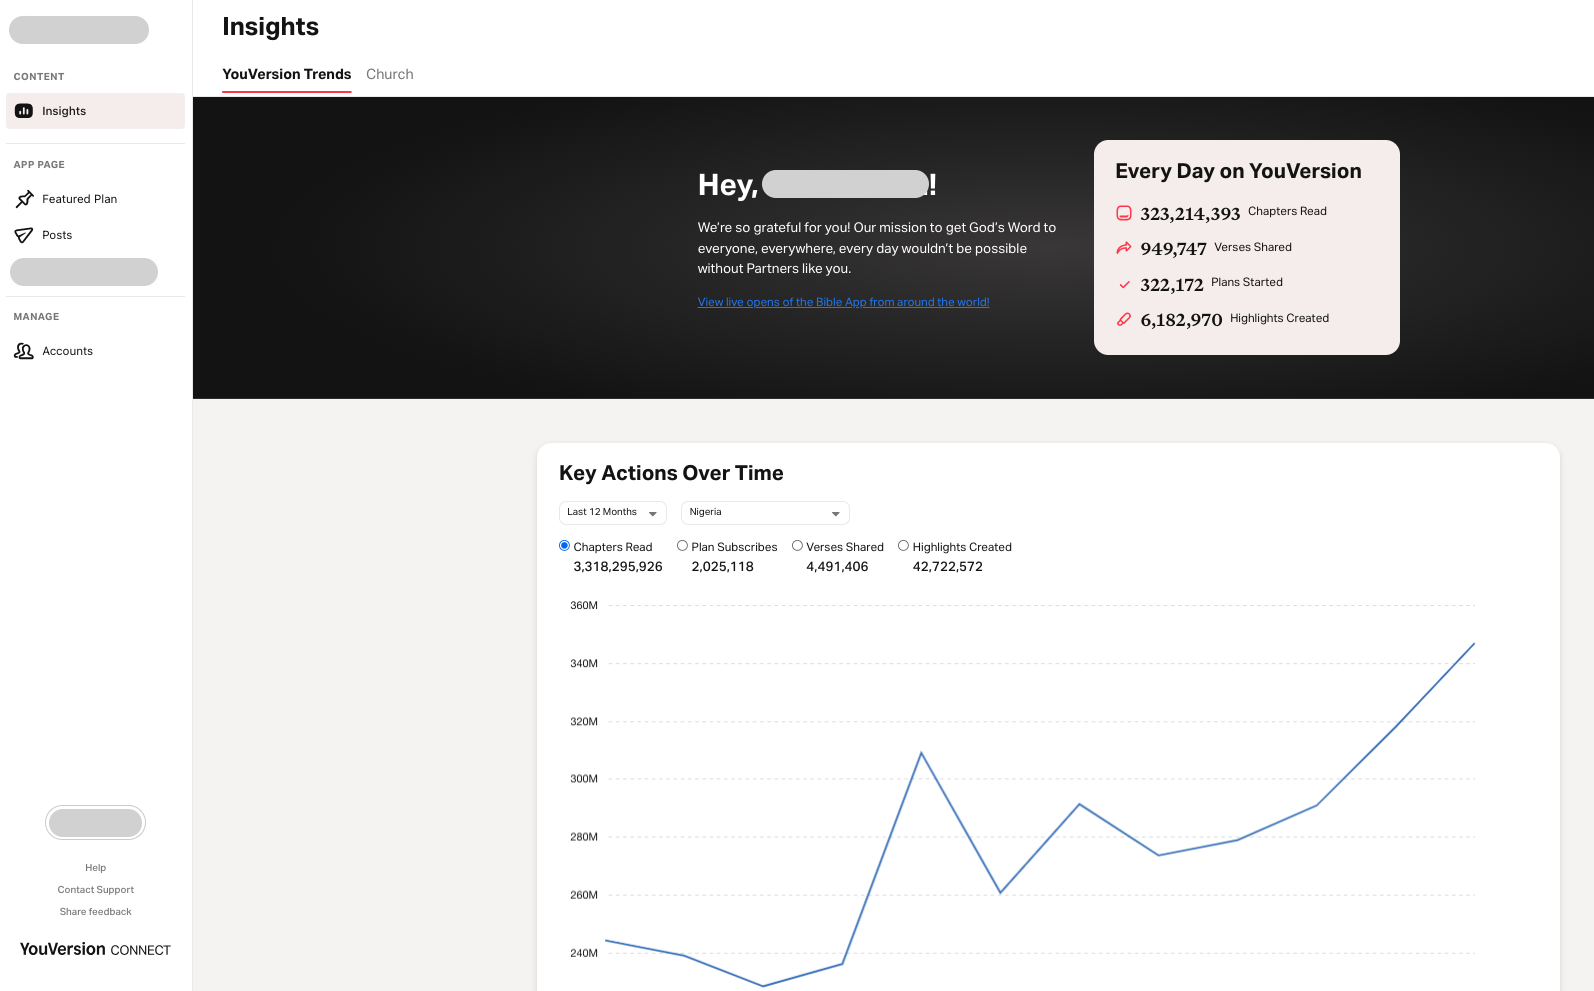Screen dimensions: 1594x991
Task: Switch to the YouVersion Trends tab
Action: [x=286, y=74]
